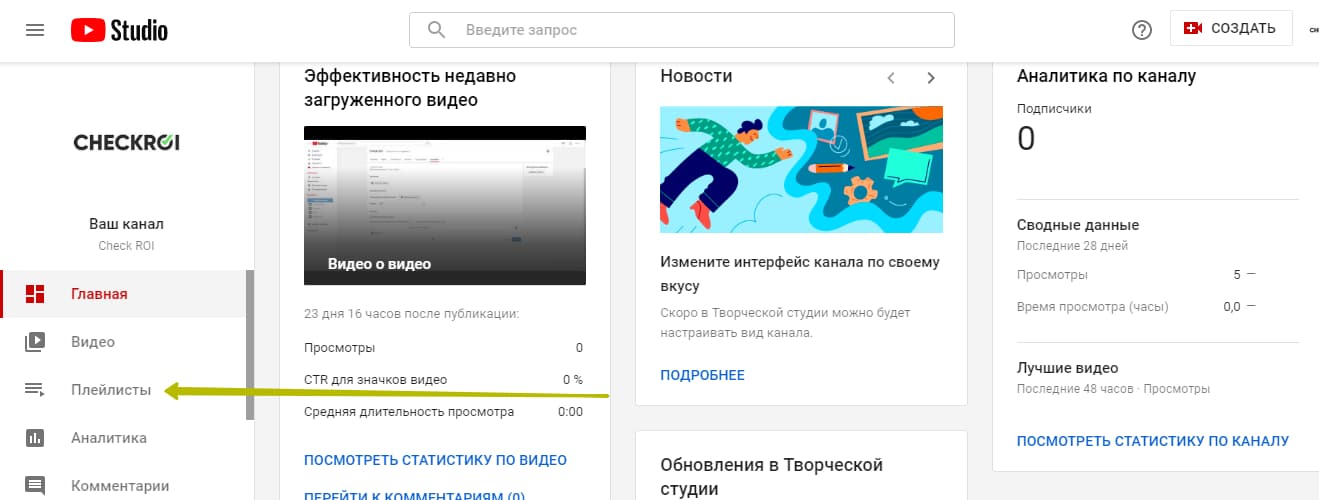Click the 'Ваш канал' label

[x=127, y=224]
